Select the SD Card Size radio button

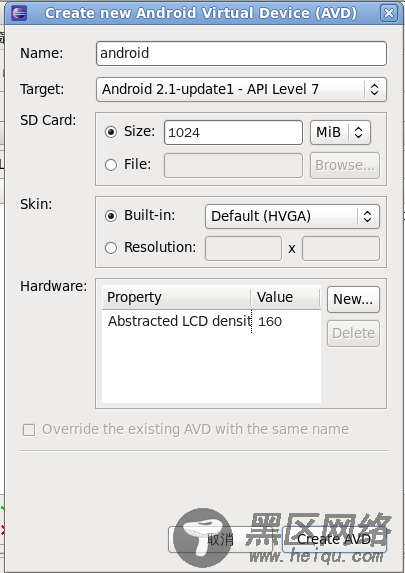click(x=111, y=132)
